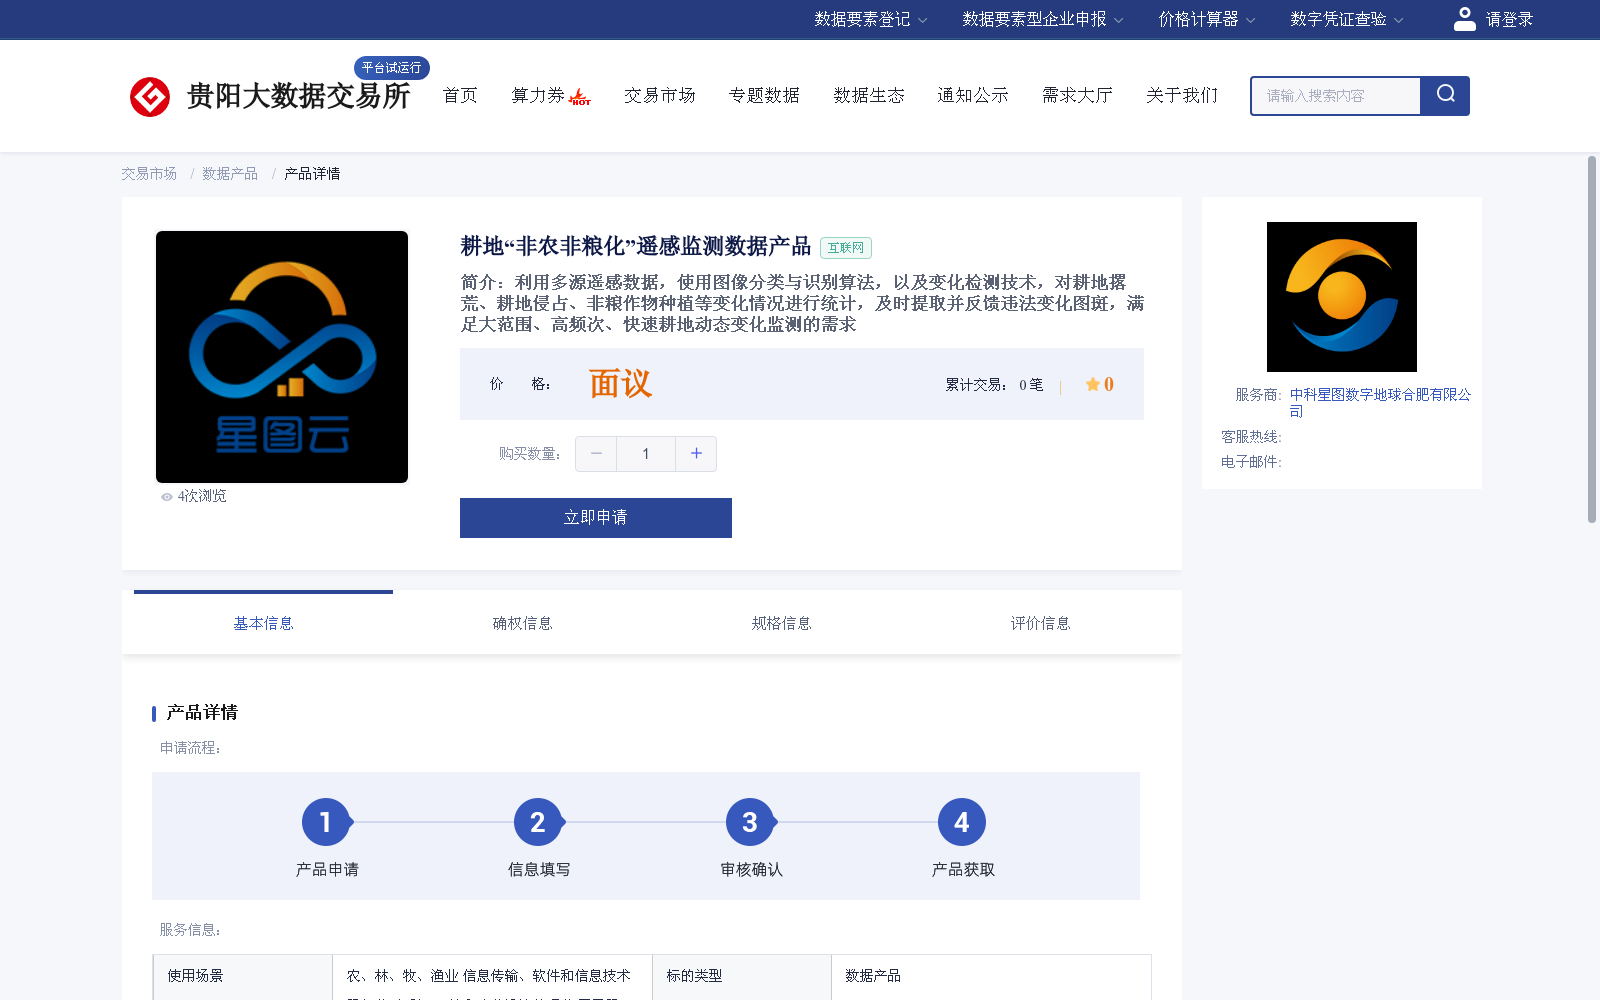1600x1000 pixels.
Task: Open 需求大厅 navigation item
Action: 1077,96
